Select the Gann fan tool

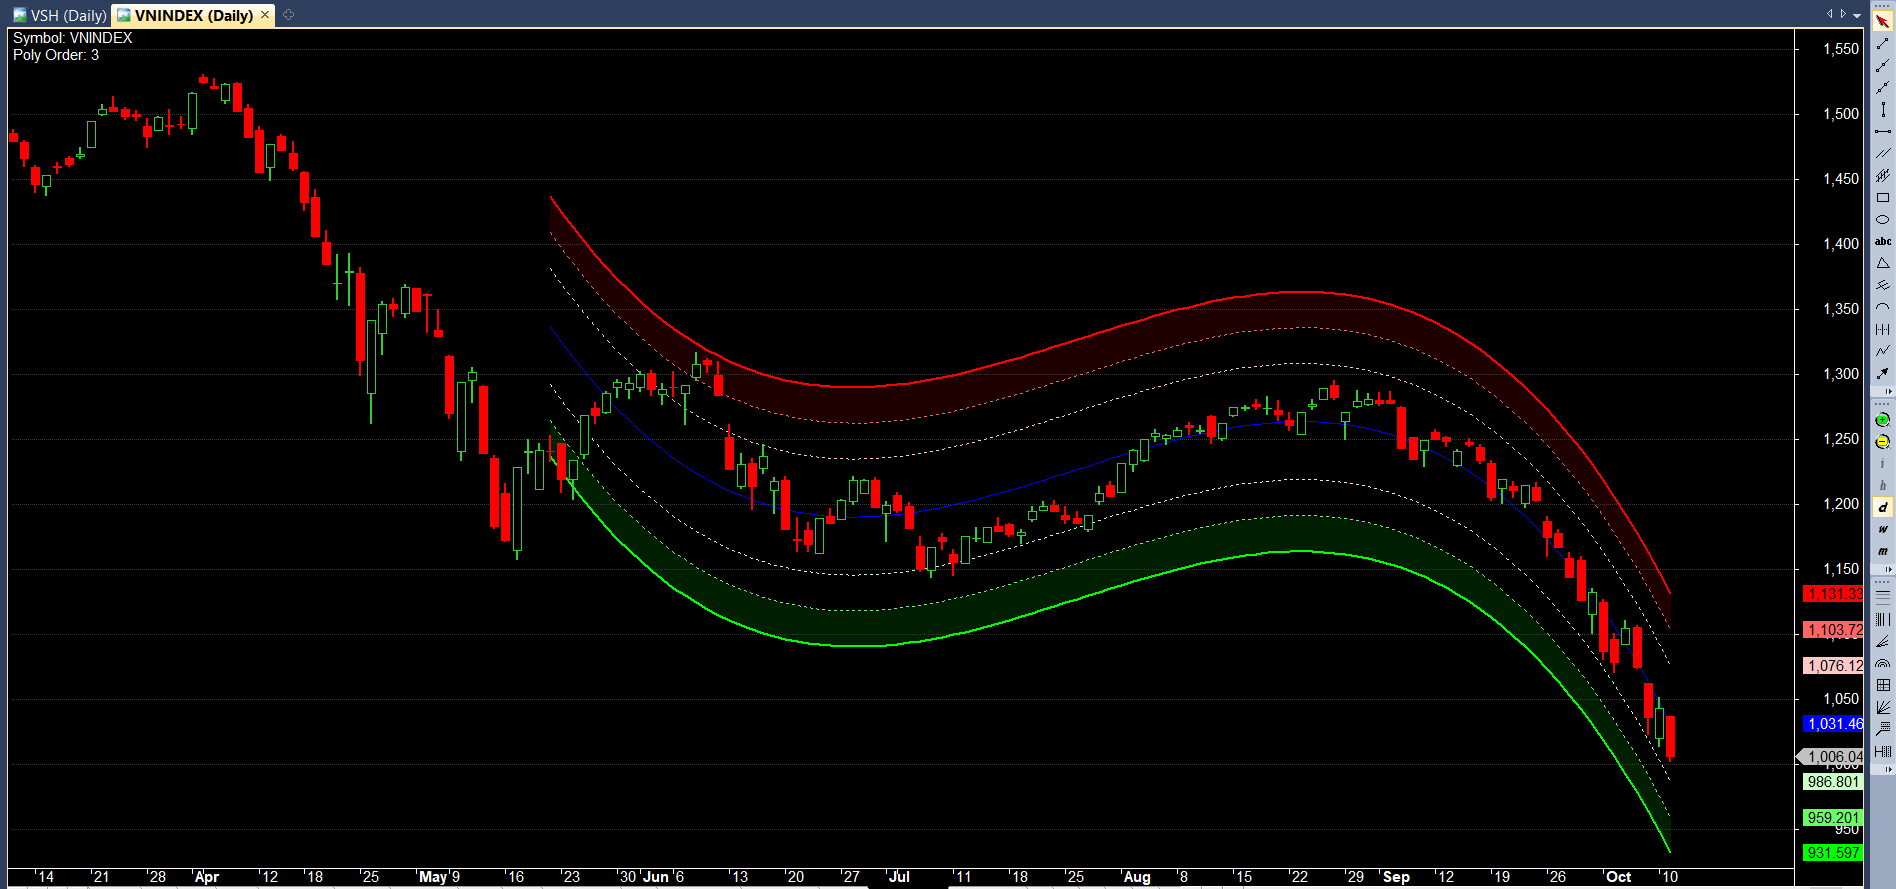(1882, 707)
